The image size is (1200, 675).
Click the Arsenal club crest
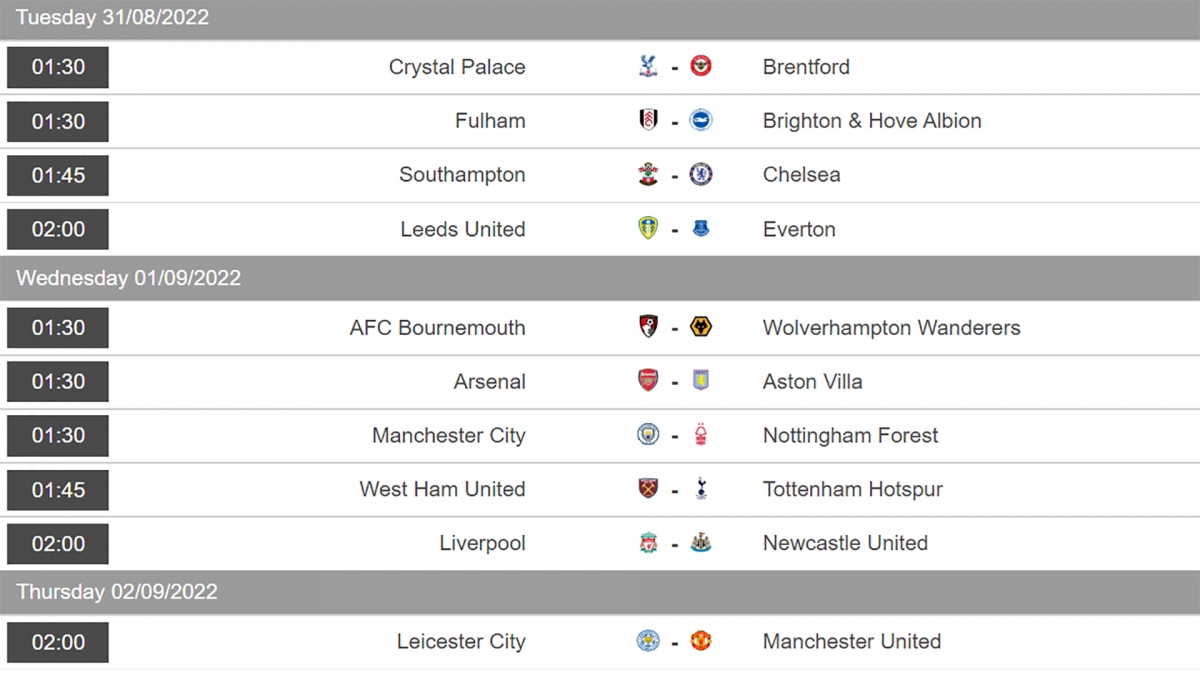tap(648, 381)
